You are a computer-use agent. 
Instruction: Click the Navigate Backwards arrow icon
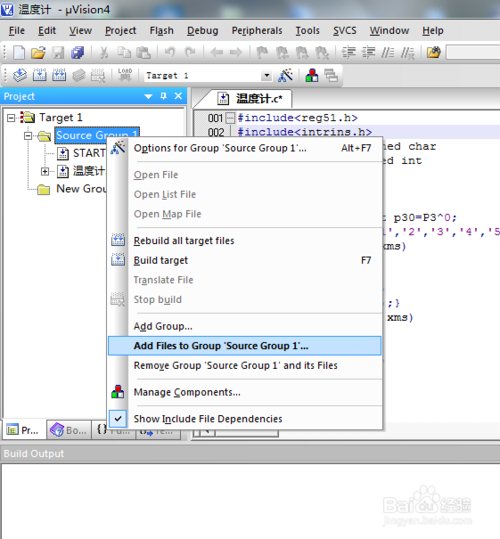click(216, 53)
